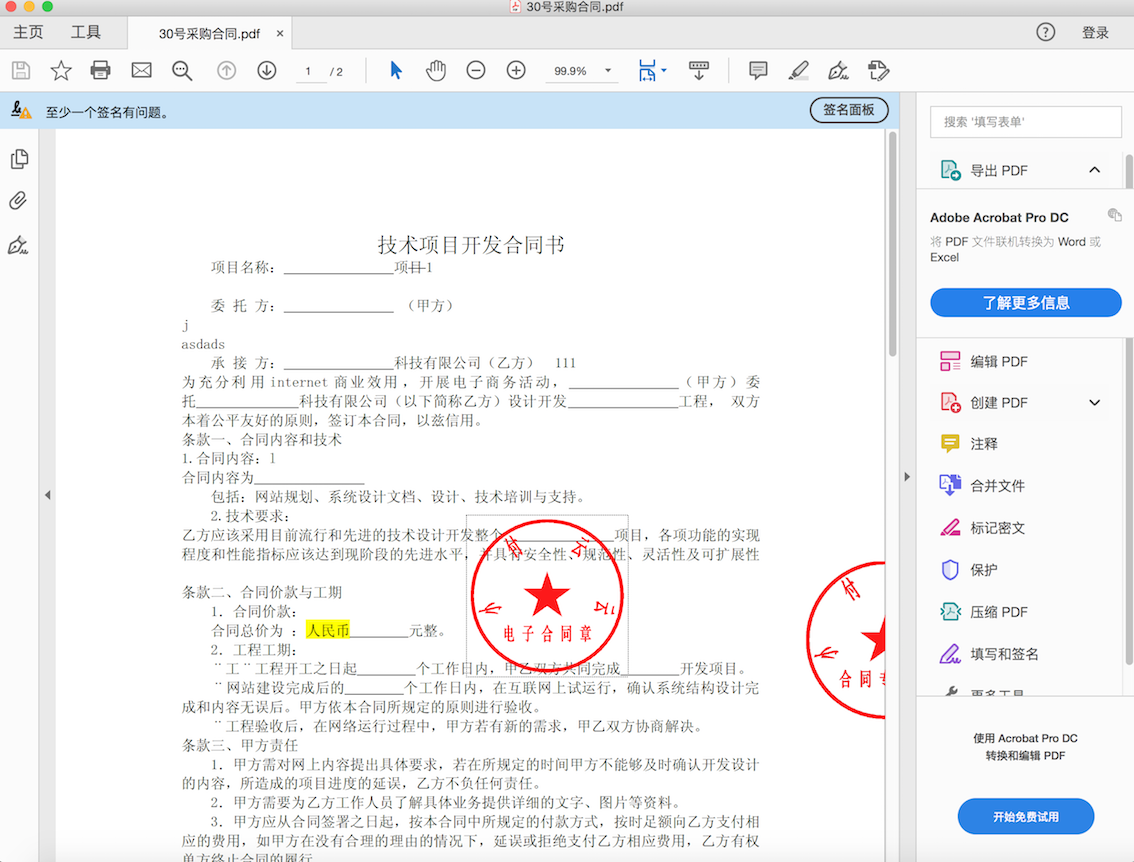
Task: Open the zoom percentage dropdown
Action: point(608,70)
